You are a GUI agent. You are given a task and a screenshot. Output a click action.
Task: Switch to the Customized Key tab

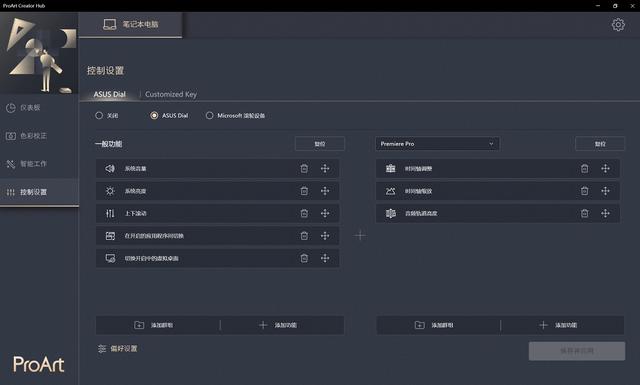tap(171, 94)
